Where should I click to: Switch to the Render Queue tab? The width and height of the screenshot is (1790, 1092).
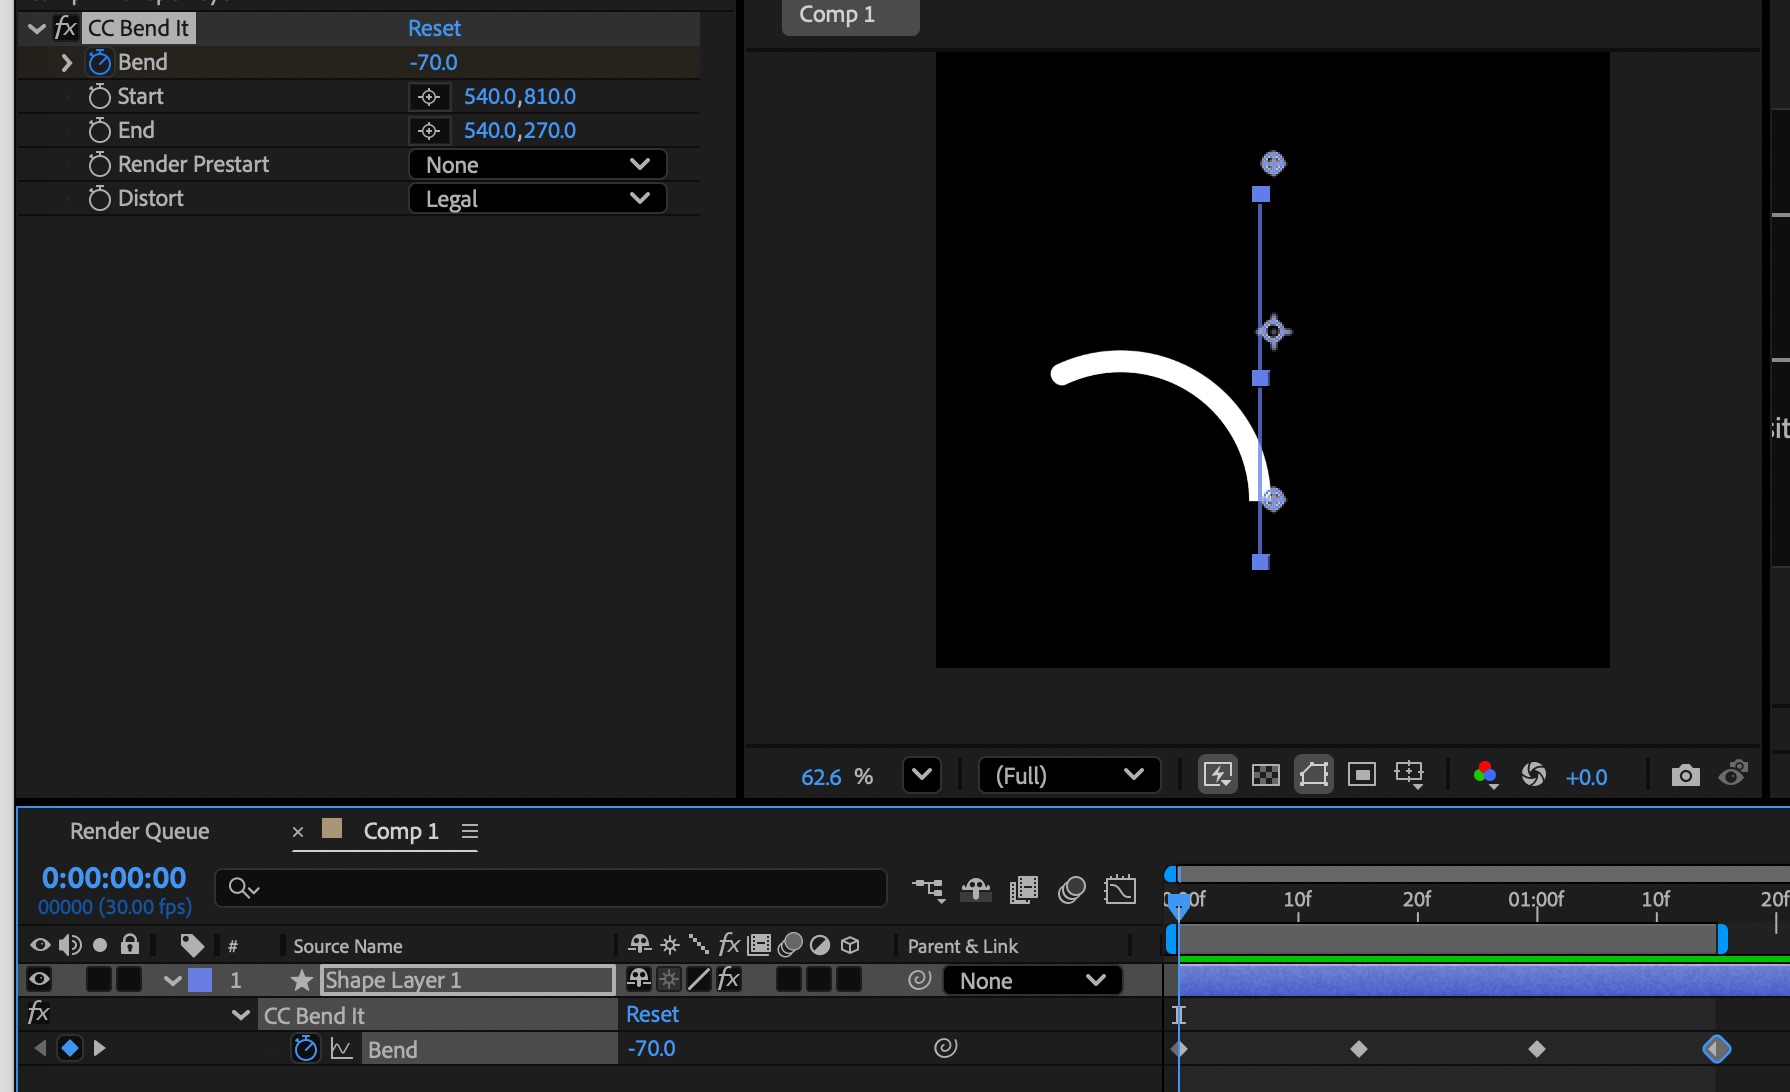pos(140,831)
